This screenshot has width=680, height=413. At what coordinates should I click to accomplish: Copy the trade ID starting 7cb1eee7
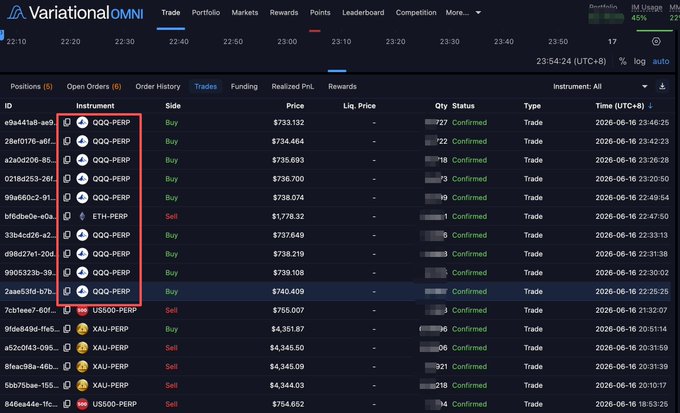(x=67, y=310)
